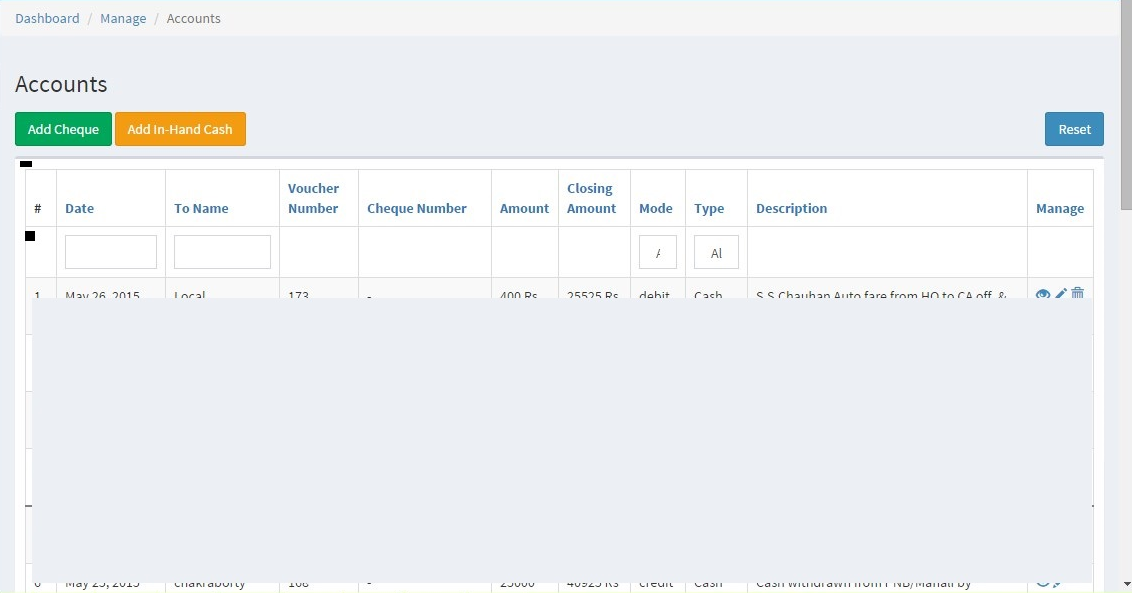Viewport: 1132px width, 593px height.
Task: Sort by Cheque Number header
Action: [417, 208]
